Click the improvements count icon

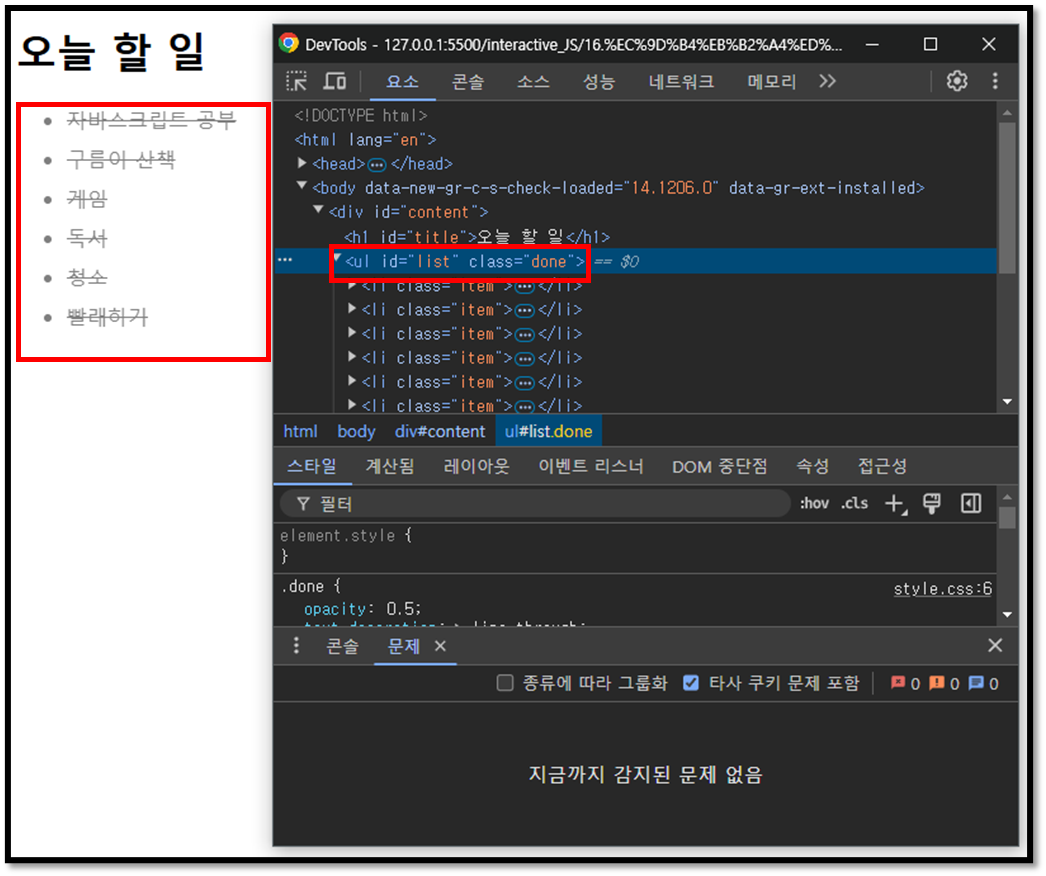[x=976, y=683]
